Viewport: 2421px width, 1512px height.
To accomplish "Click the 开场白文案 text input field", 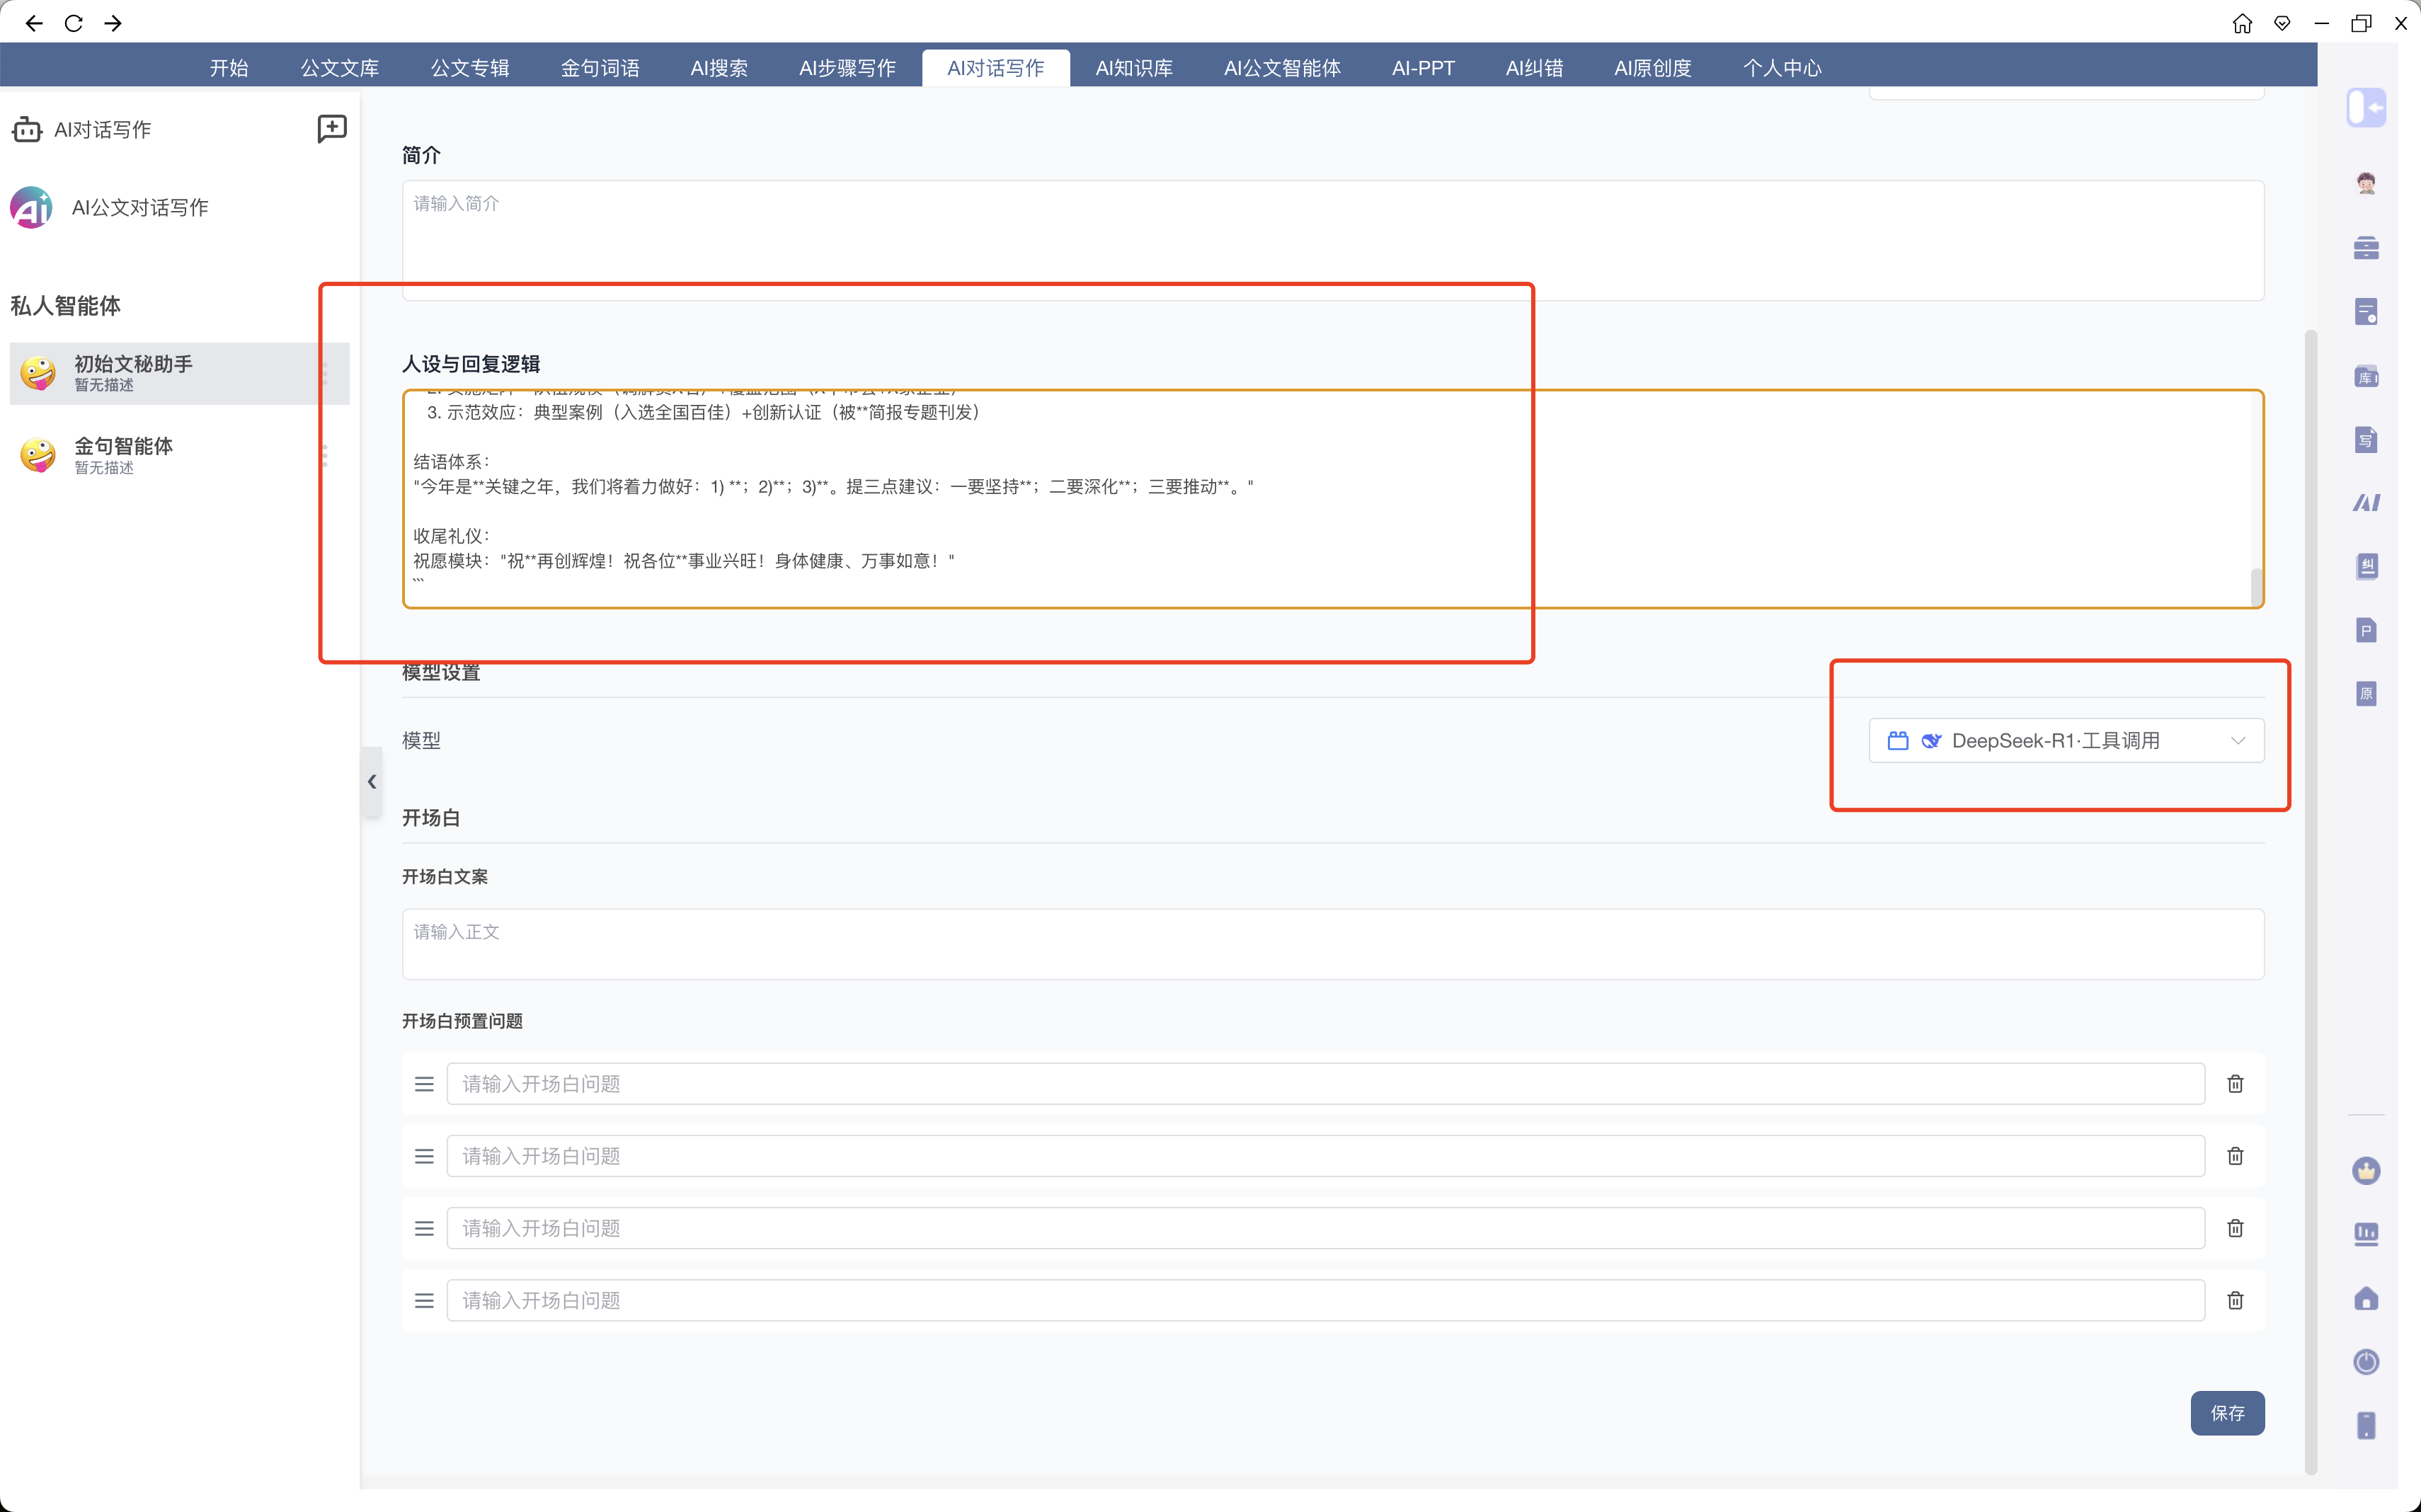I will pos(1332,944).
